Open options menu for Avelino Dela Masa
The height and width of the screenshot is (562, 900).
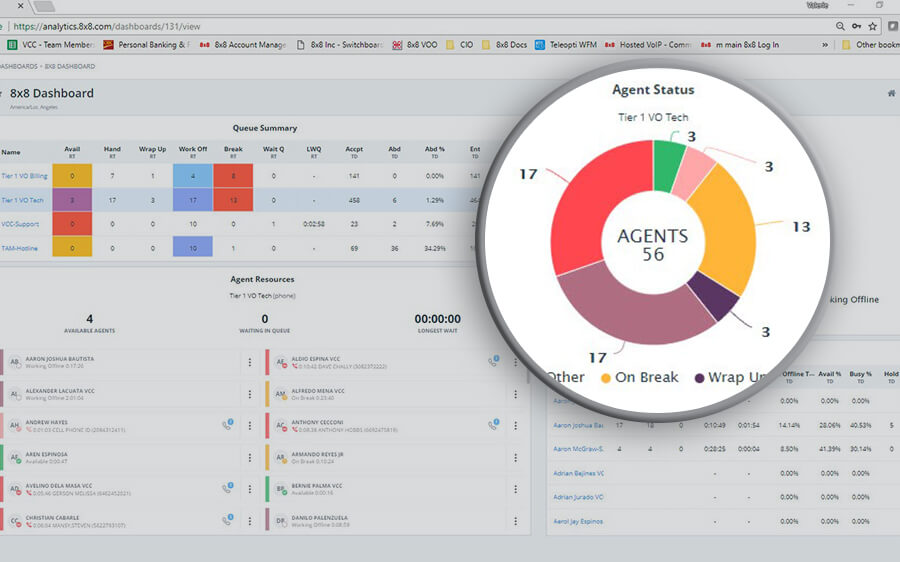250,489
